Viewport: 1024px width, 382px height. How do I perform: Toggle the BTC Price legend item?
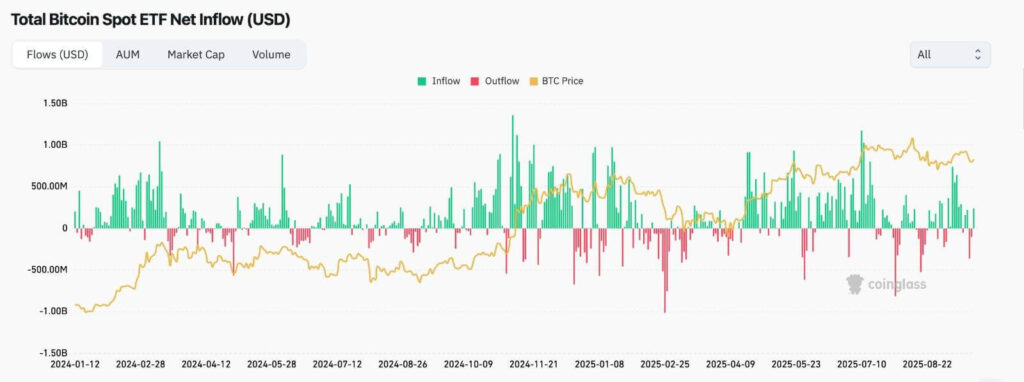(x=556, y=81)
